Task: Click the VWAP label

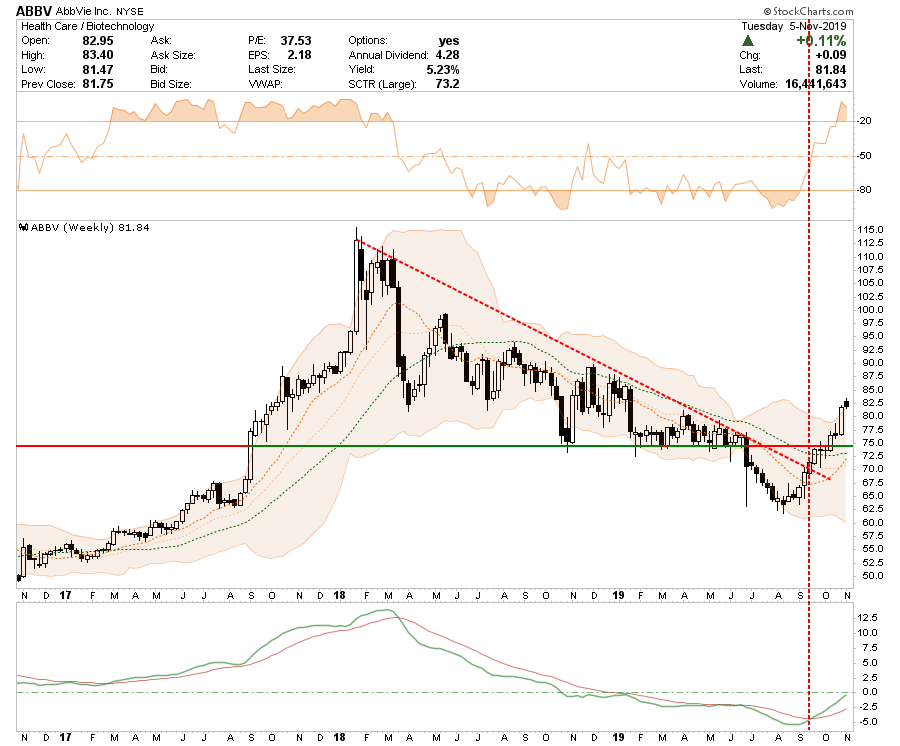Action: click(265, 84)
